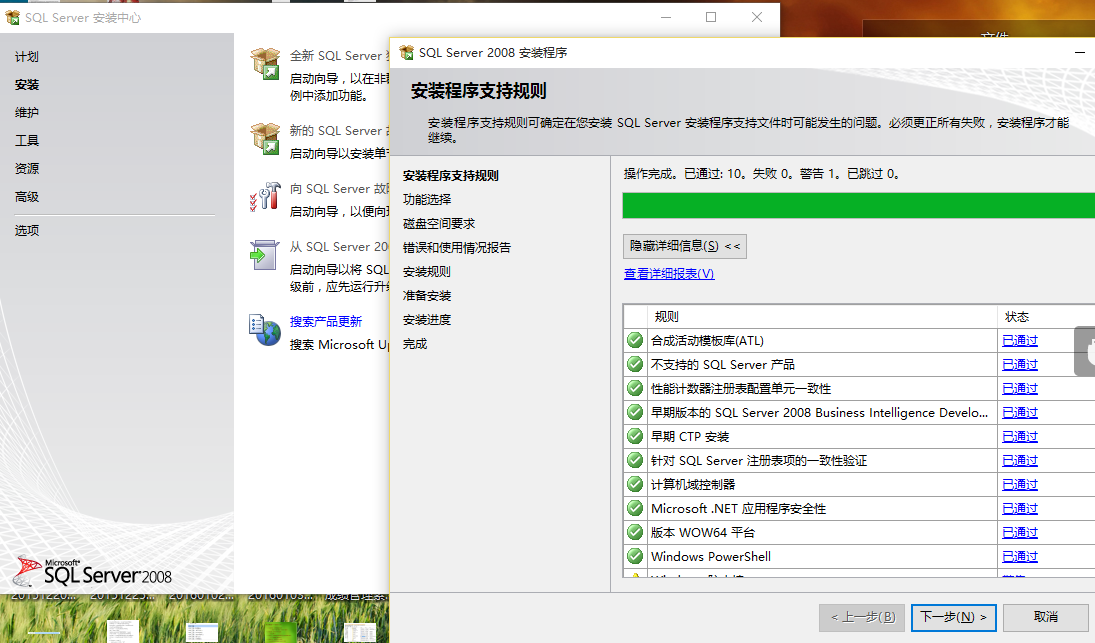Screen dimensions: 1095x643
Task: Click the check icon for 计算机域控制器
Action: (635, 484)
